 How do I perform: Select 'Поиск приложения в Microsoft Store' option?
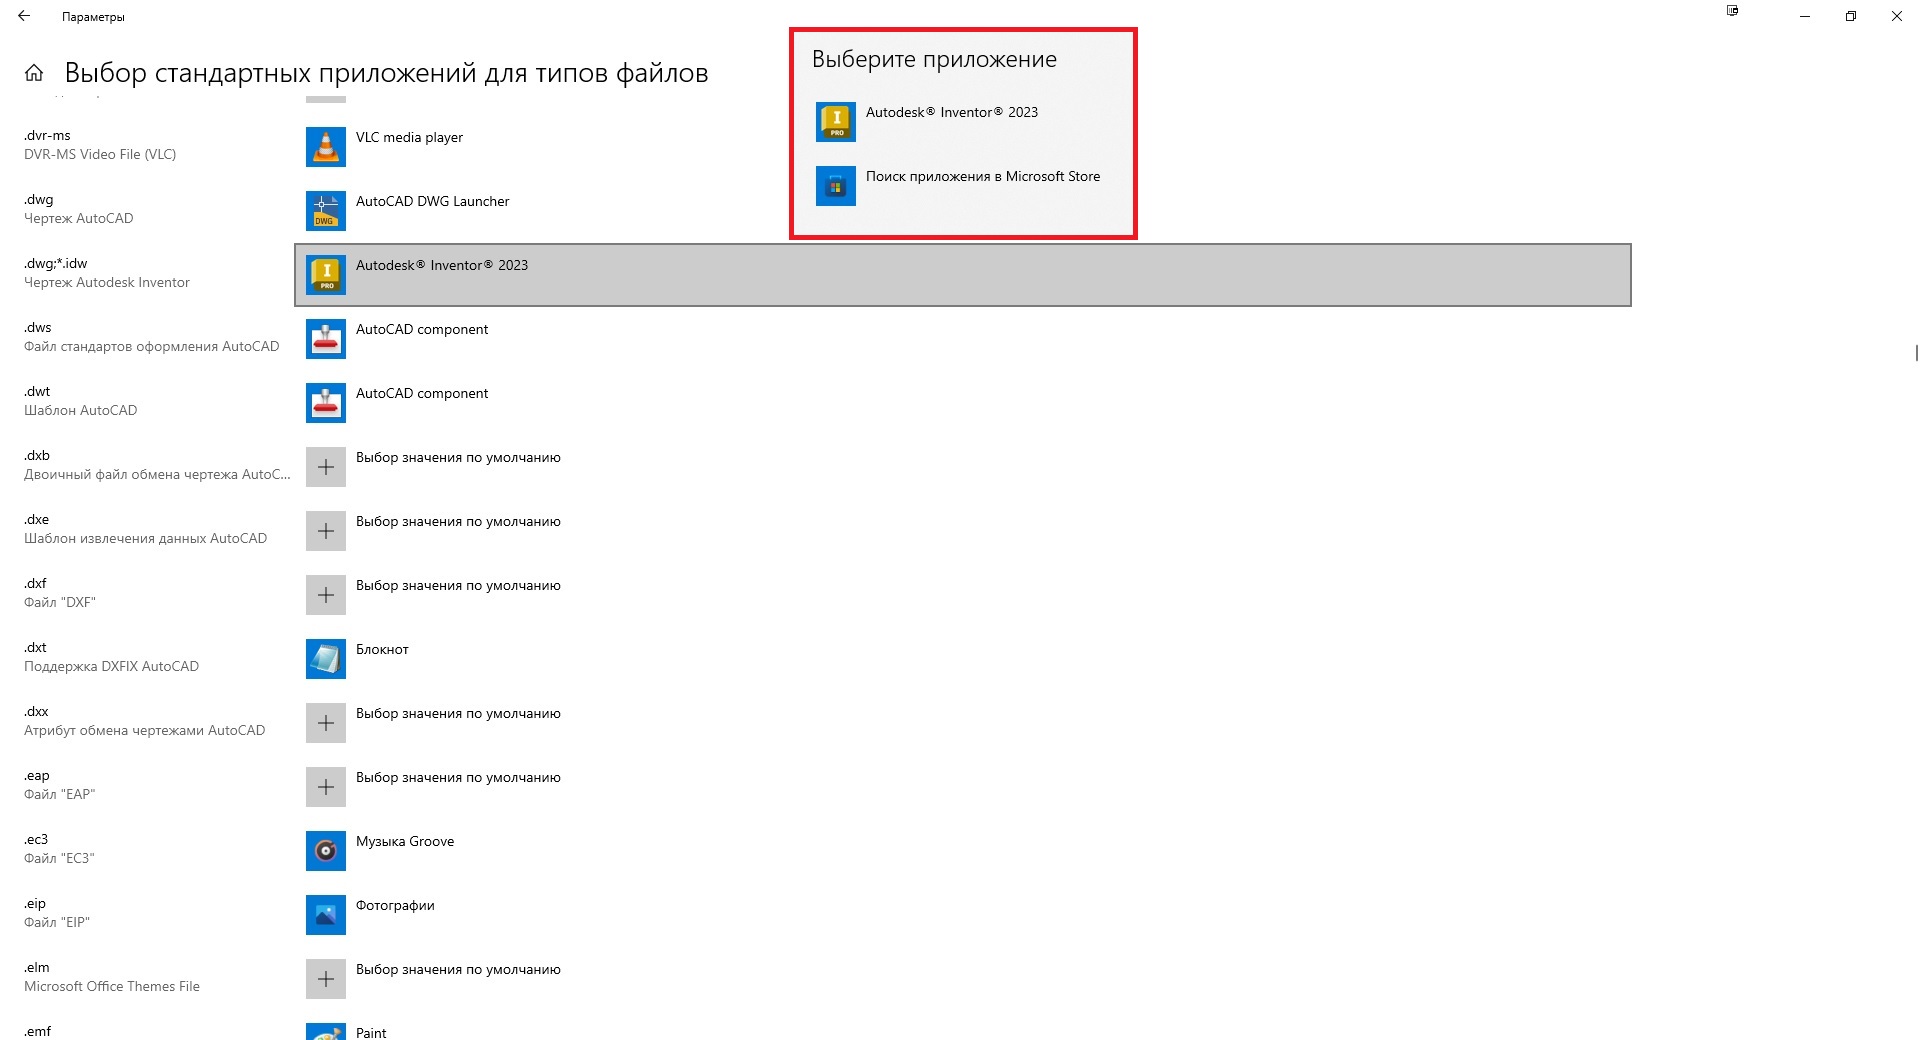pyautogui.click(x=962, y=186)
